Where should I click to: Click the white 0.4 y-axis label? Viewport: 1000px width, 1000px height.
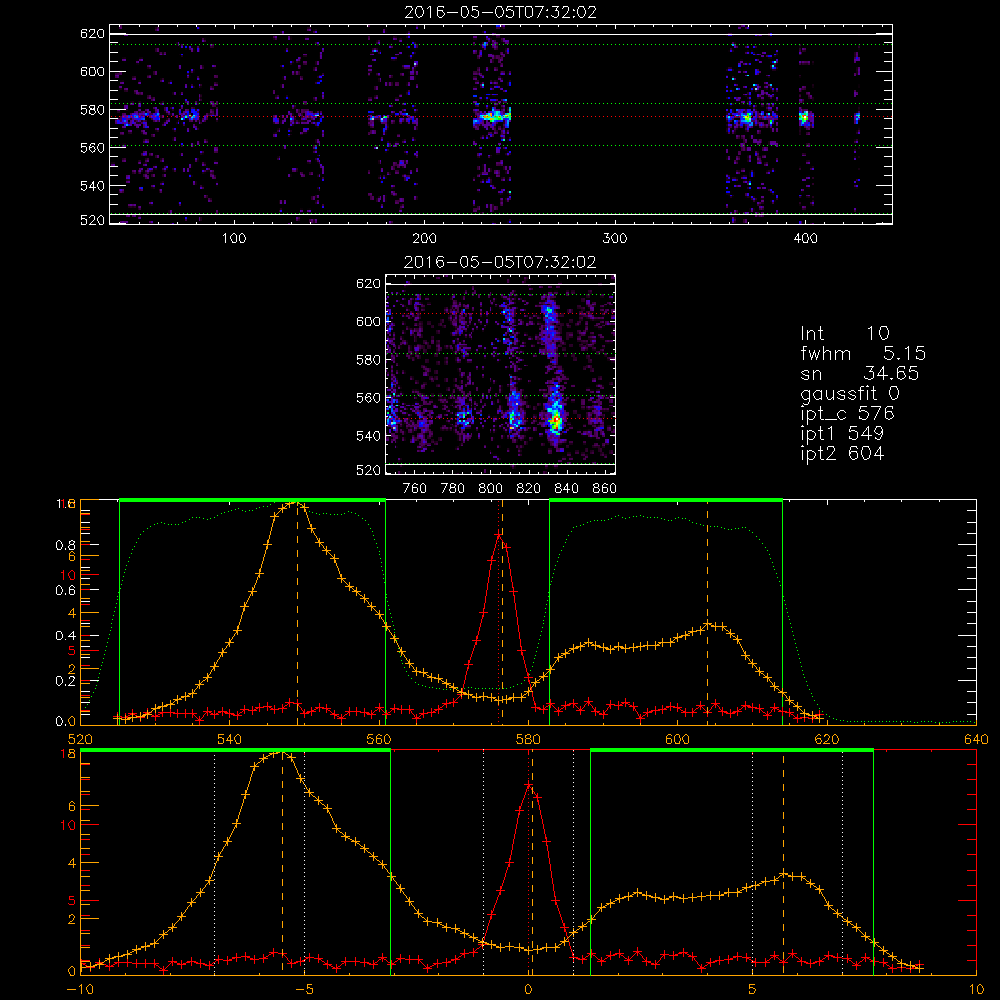tap(66, 636)
